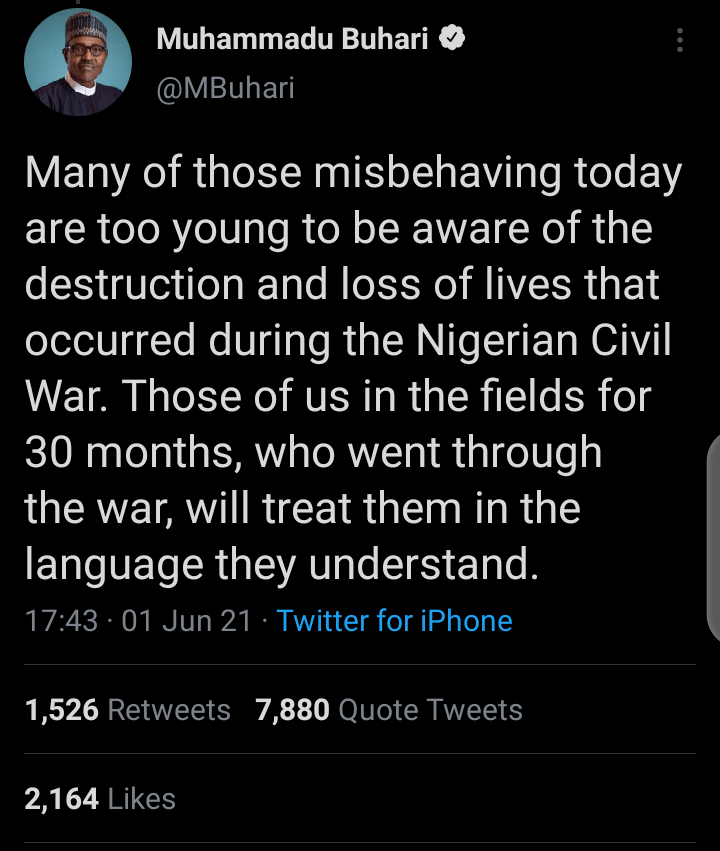Tap the edge panel handle on right side
Image resolution: width=720 pixels, height=851 pixels.
click(712, 538)
